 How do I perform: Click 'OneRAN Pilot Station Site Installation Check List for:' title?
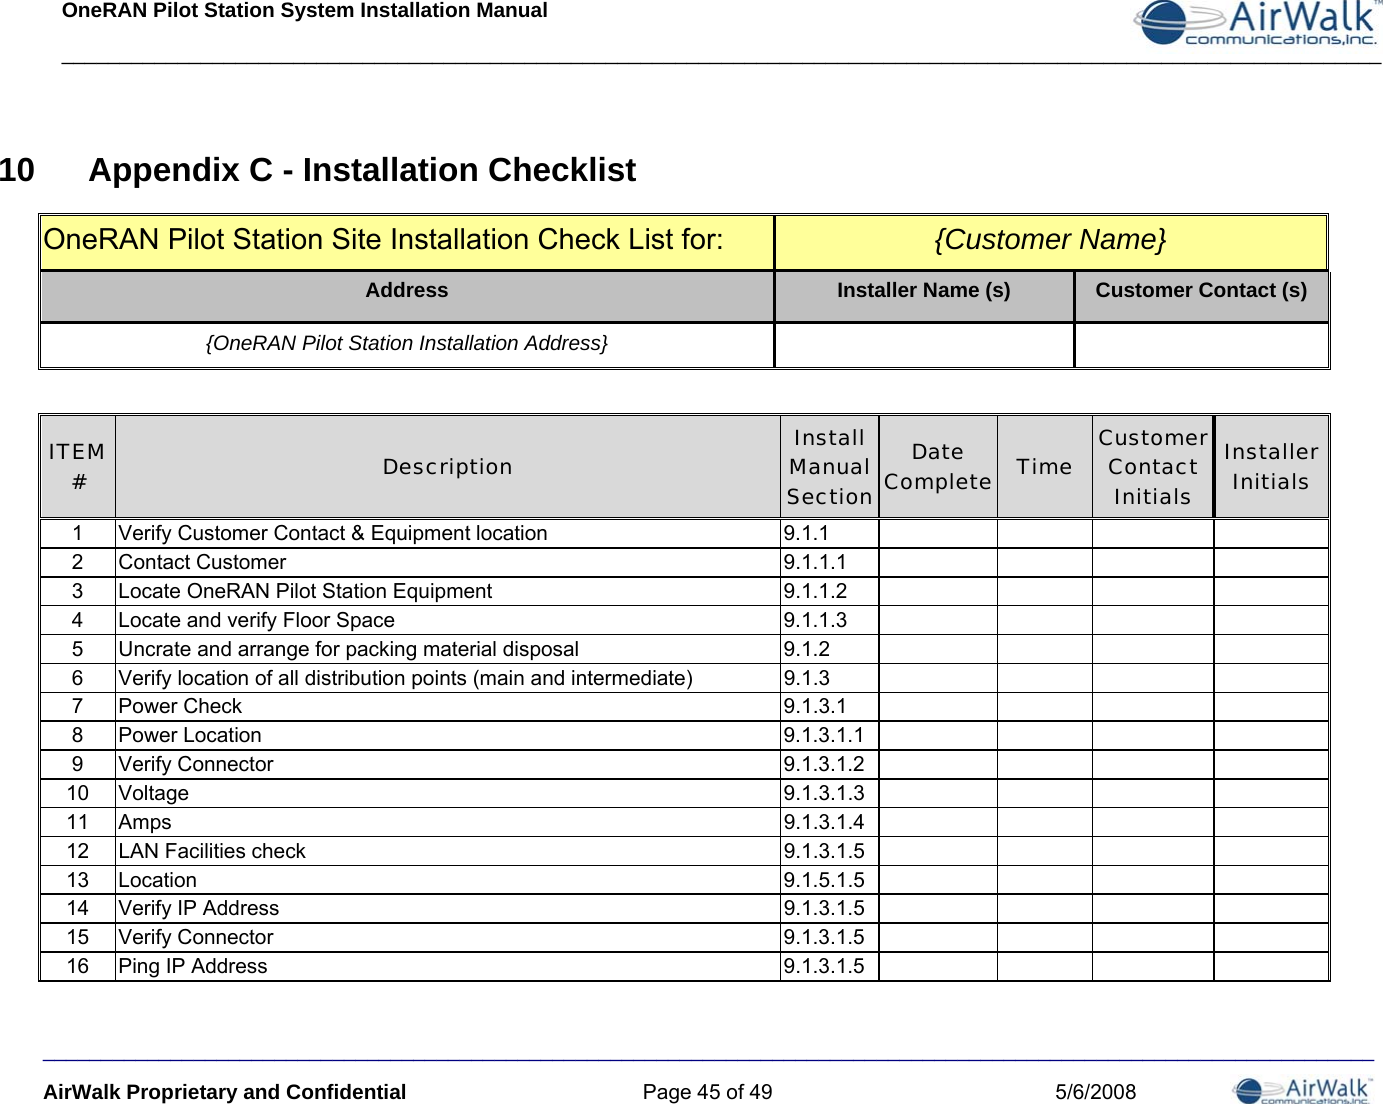(383, 240)
